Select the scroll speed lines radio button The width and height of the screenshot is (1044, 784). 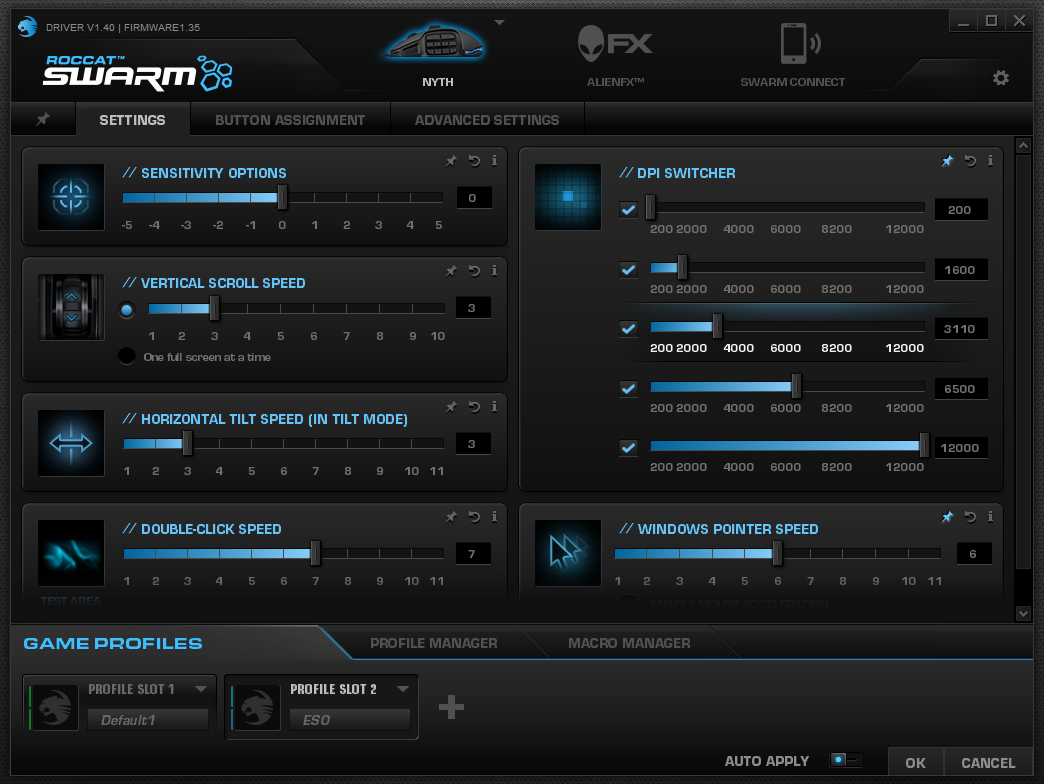coord(127,309)
